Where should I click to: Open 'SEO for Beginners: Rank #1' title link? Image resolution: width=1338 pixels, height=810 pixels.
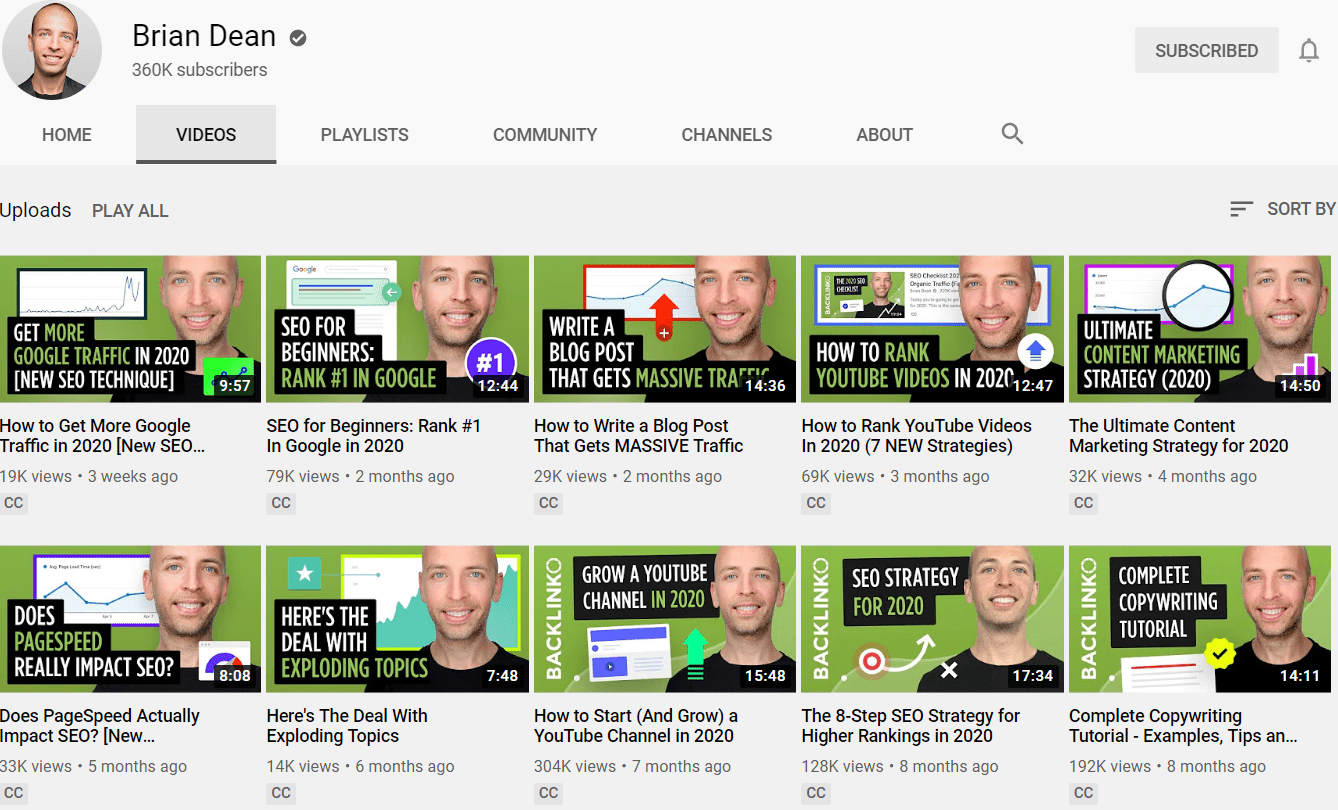(374, 436)
